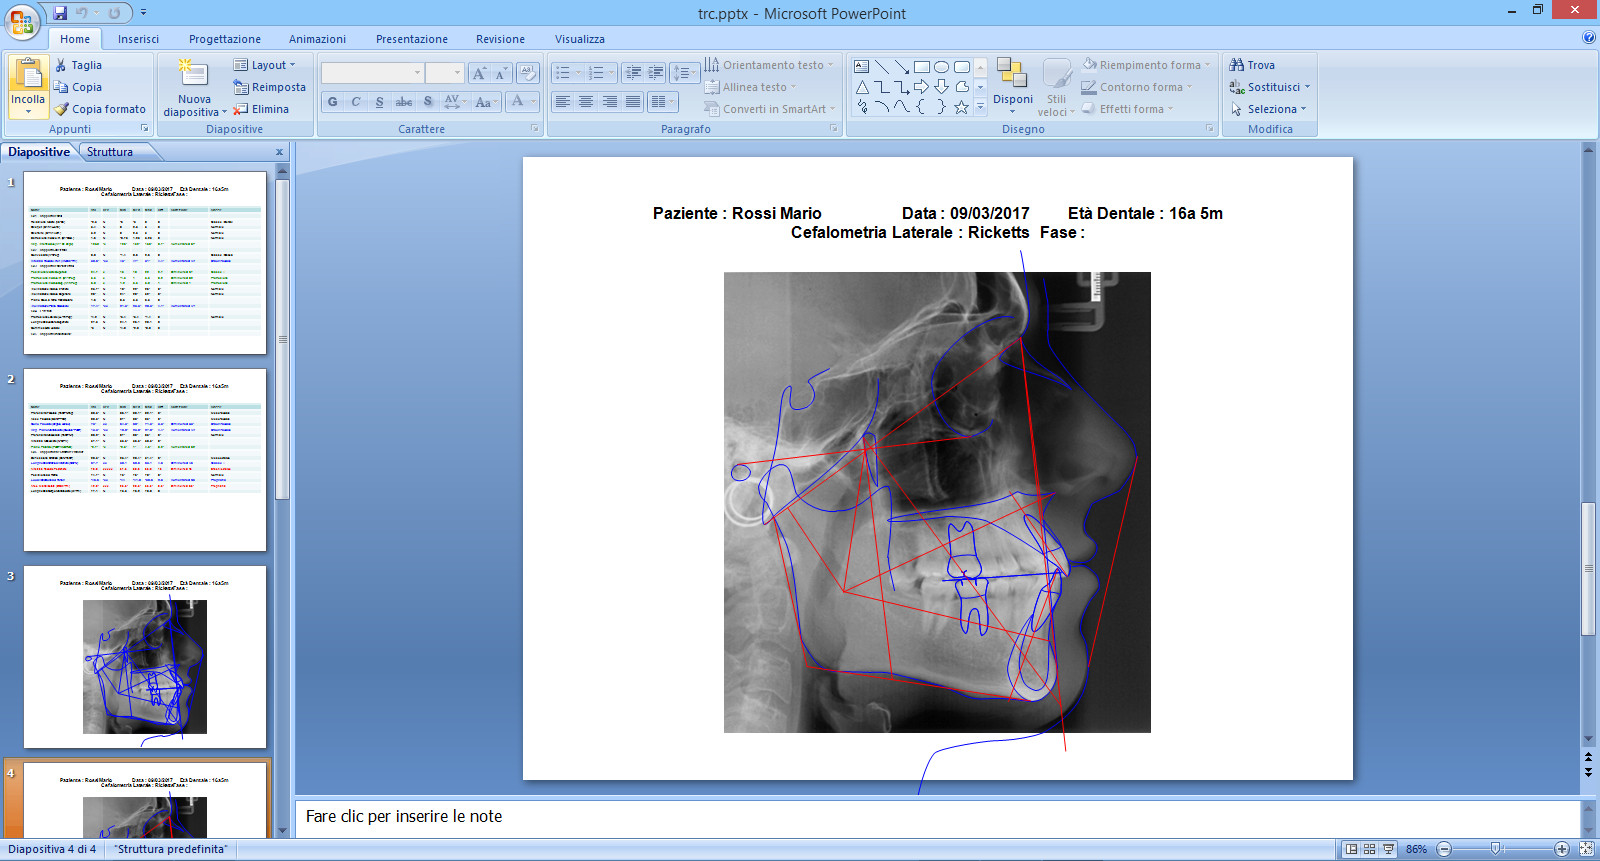Click Converti in SmartArt button

(x=770, y=109)
